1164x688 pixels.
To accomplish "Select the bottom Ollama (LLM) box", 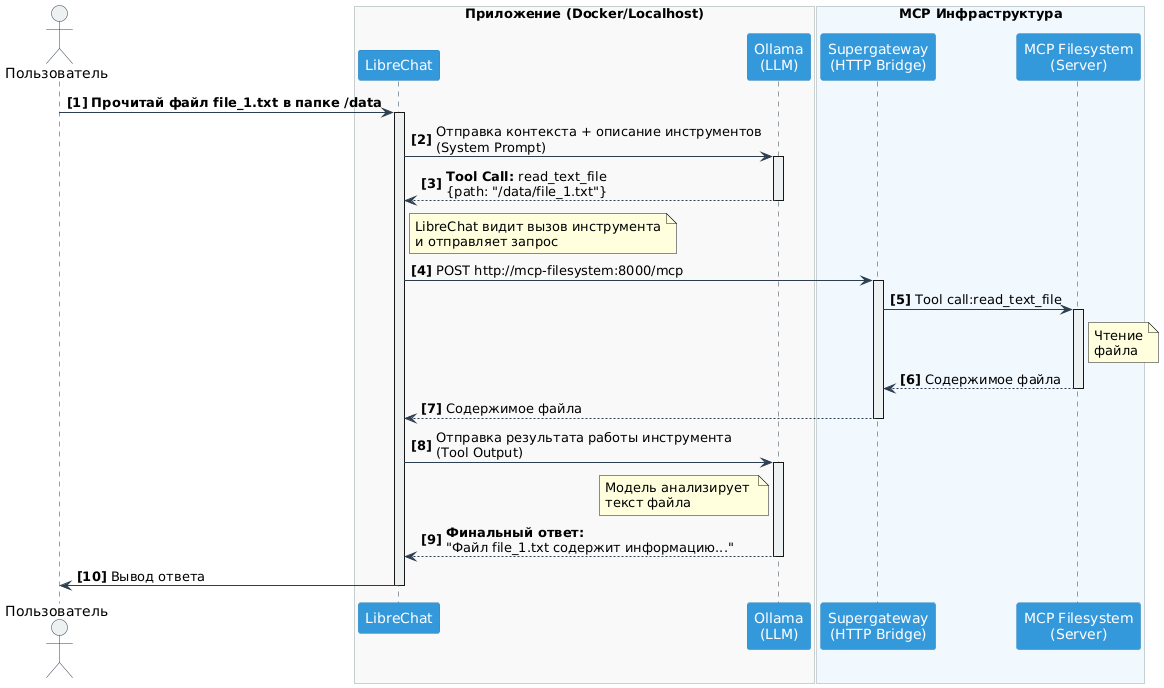I will click(778, 625).
